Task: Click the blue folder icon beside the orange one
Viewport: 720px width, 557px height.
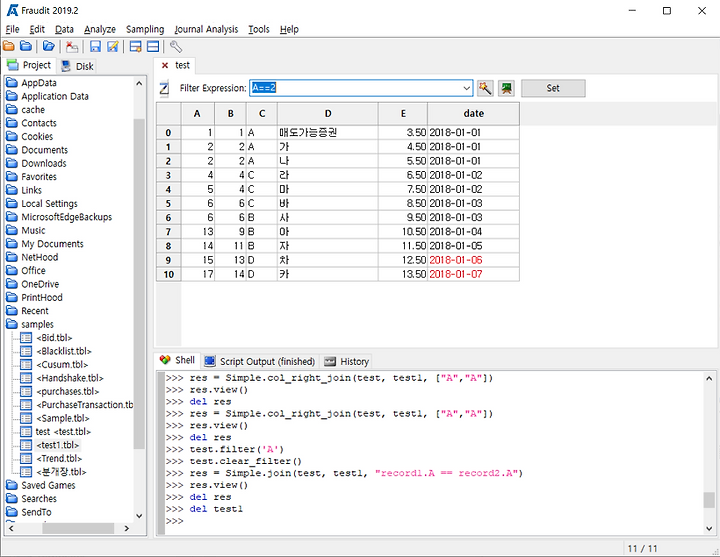Action: pos(26,46)
